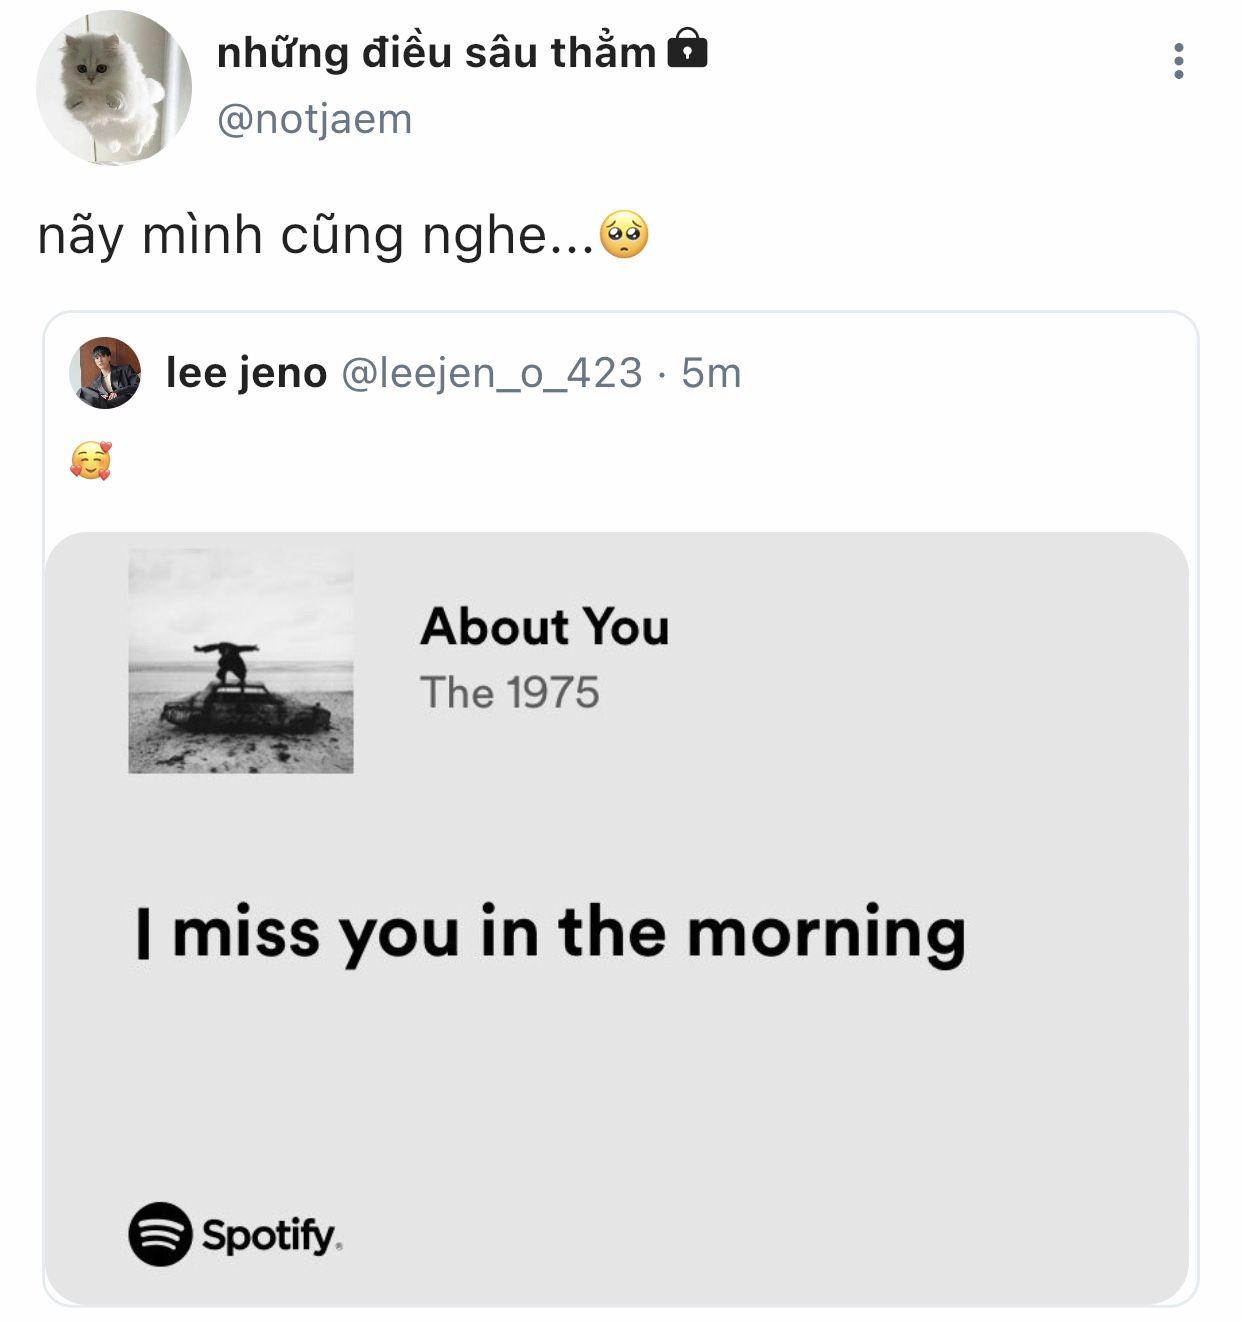Open the @leejen_o_423 handle
The image size is (1242, 1322).
coord(492,373)
